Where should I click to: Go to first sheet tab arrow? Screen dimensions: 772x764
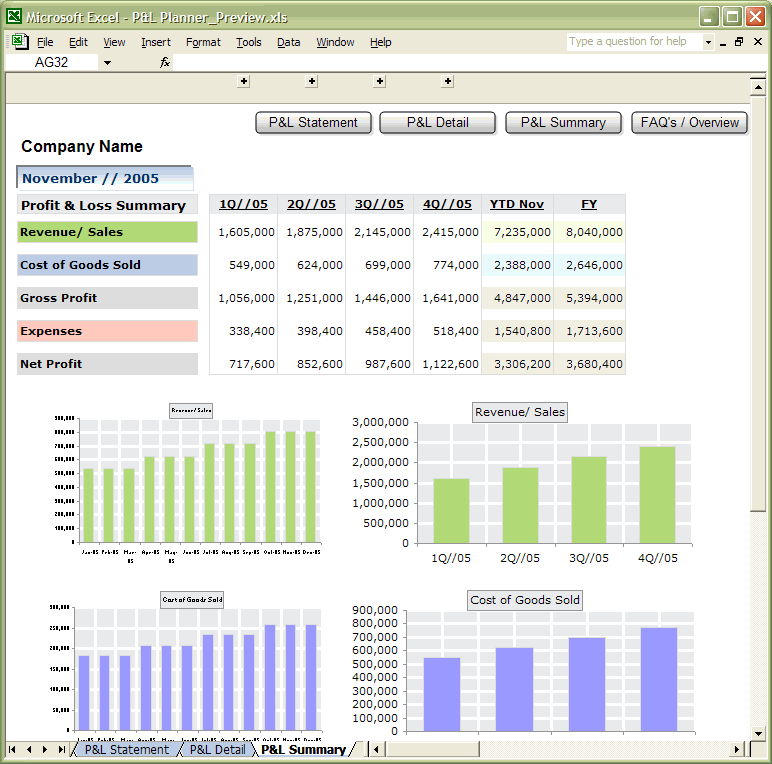pos(12,749)
